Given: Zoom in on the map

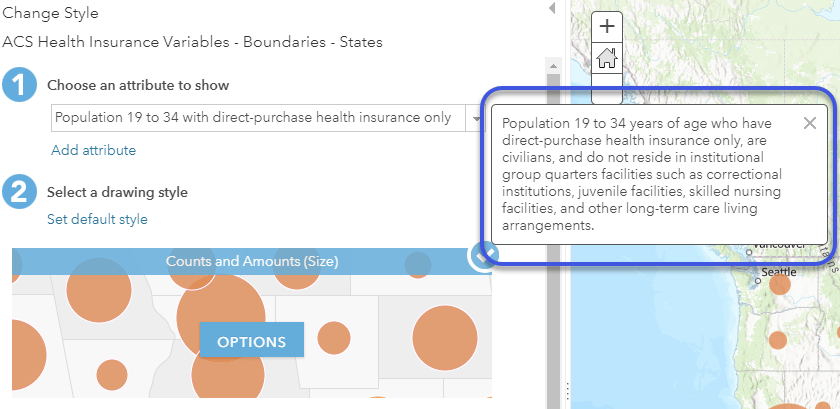Looking at the screenshot, I should (606, 27).
